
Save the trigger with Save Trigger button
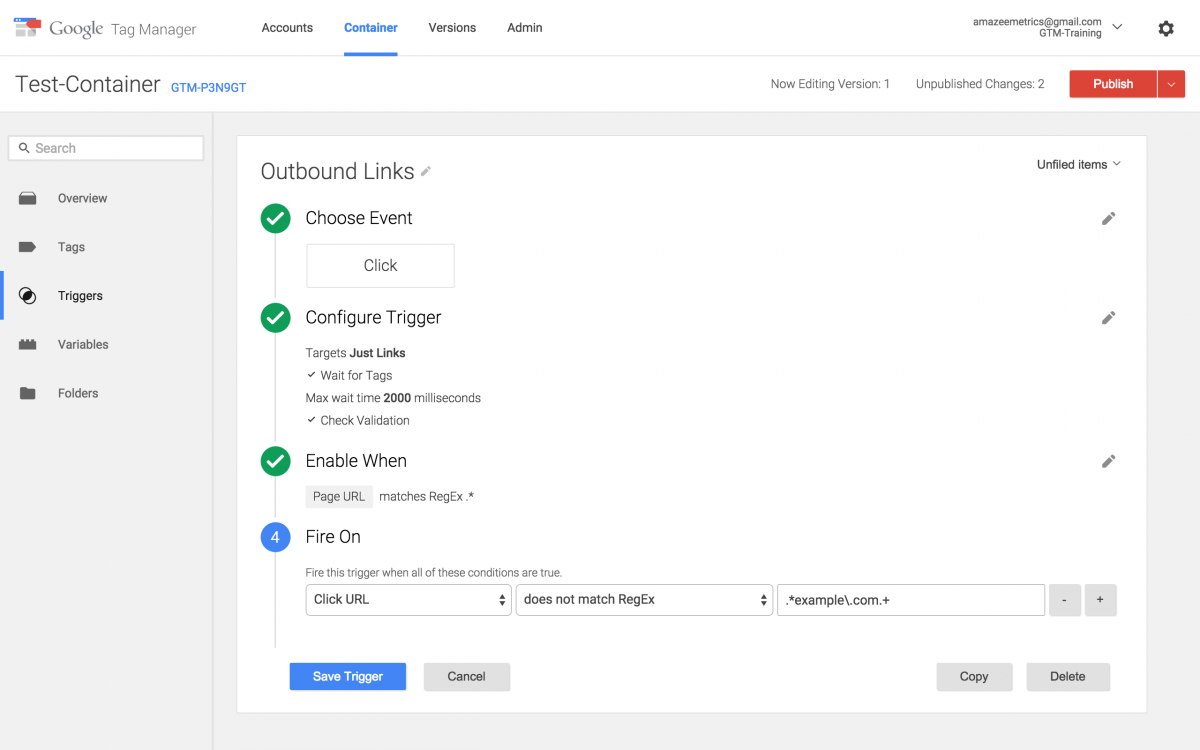tap(347, 676)
